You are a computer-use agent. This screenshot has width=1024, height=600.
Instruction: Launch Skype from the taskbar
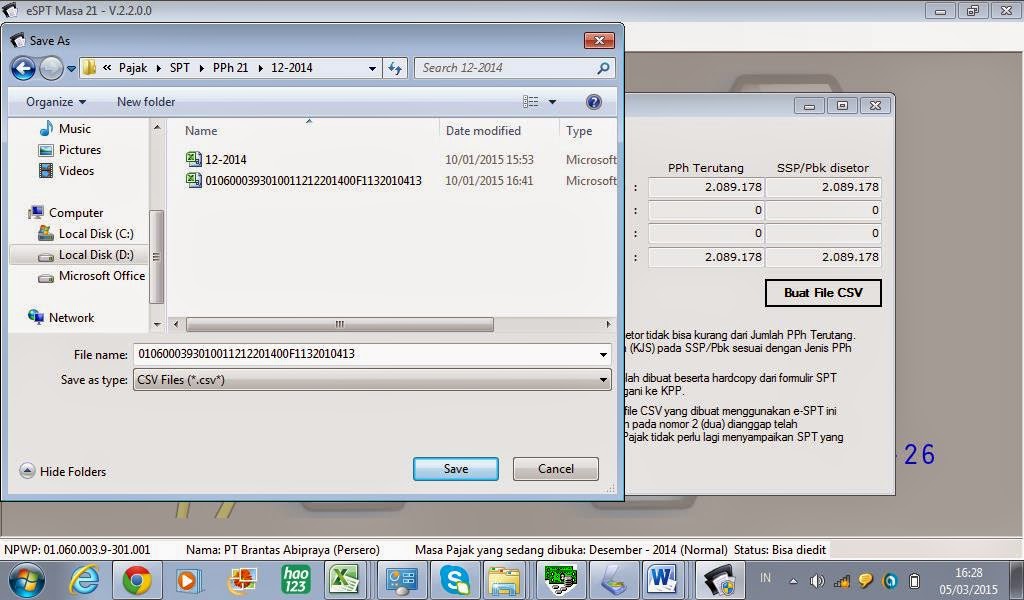455,580
